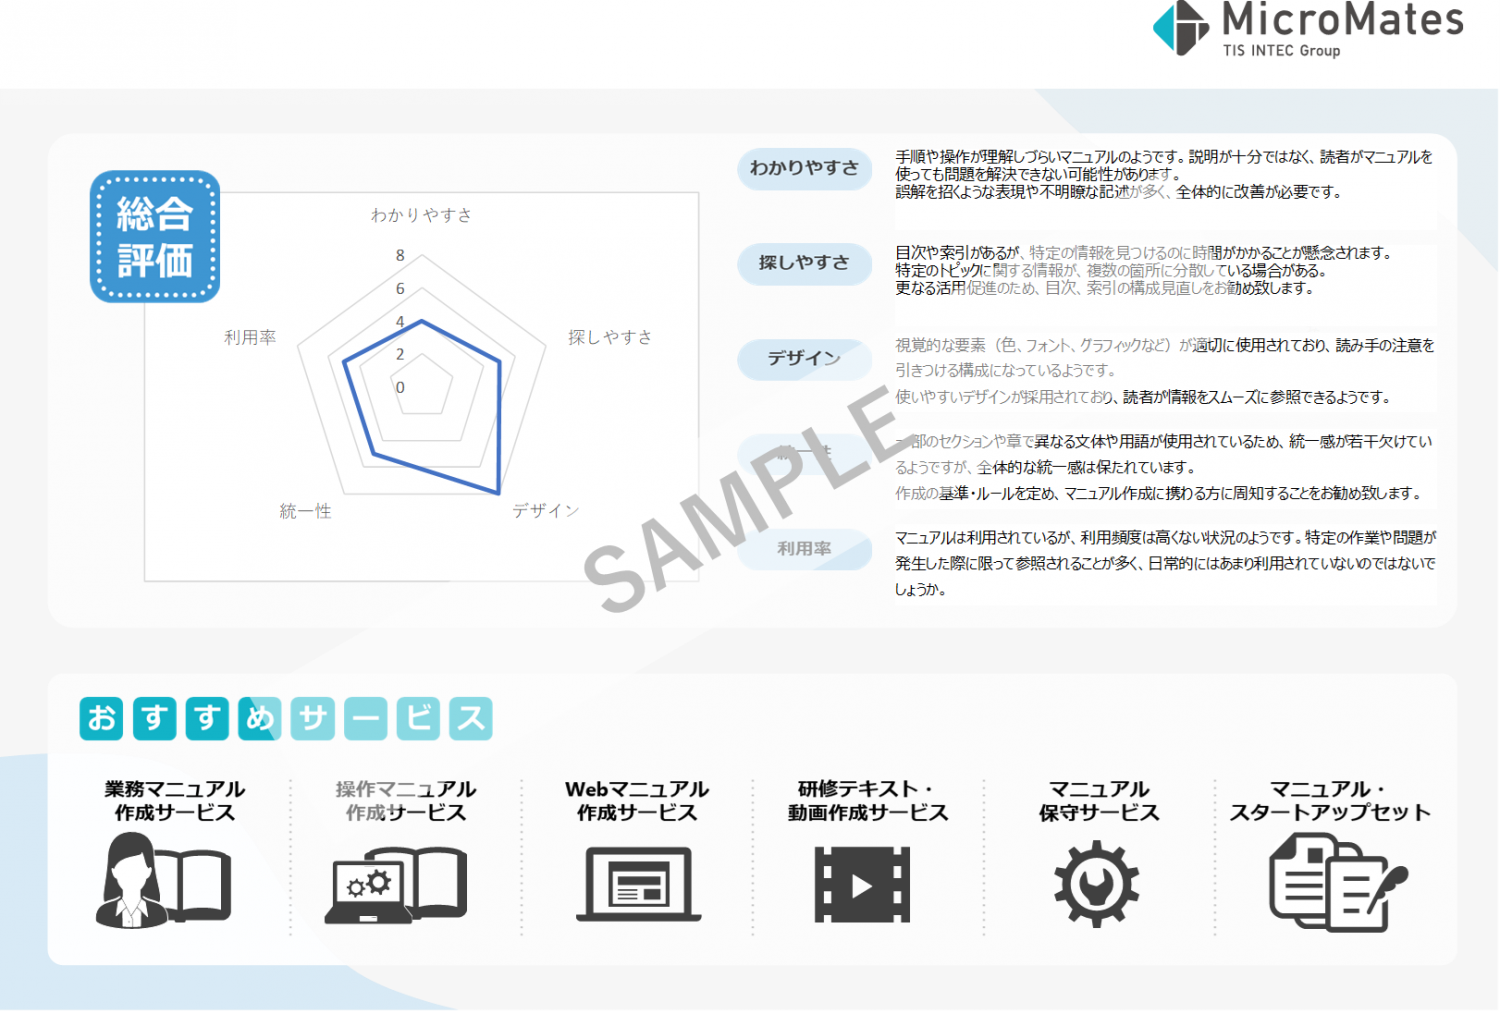
Task: Click the 統一性 description about 文体や用語
Action: point(1164,467)
